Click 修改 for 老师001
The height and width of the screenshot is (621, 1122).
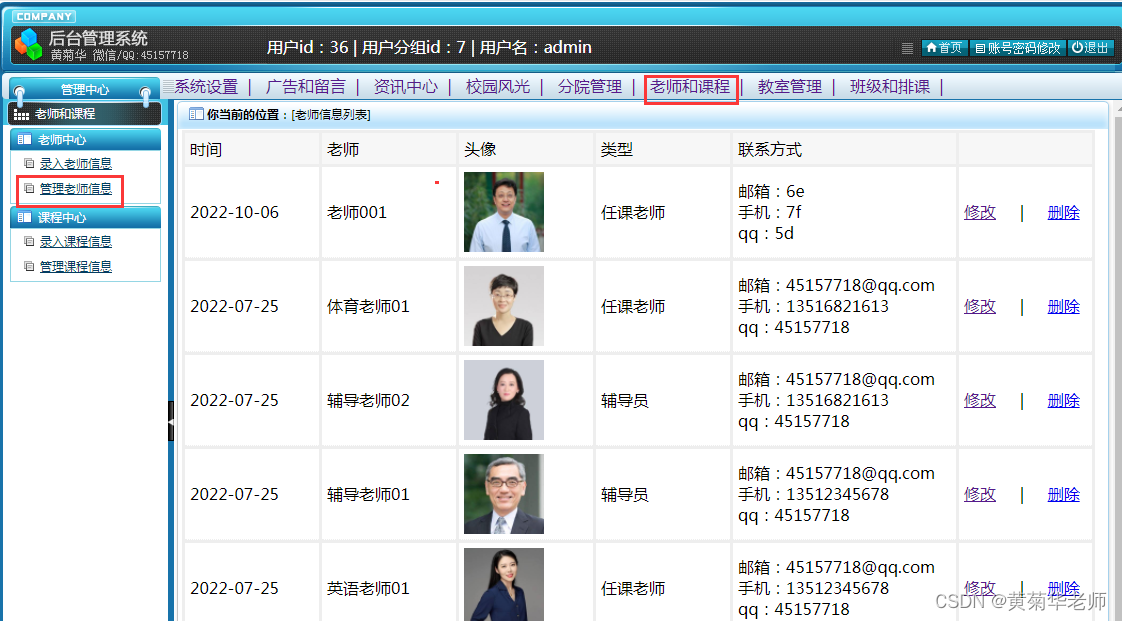click(980, 212)
